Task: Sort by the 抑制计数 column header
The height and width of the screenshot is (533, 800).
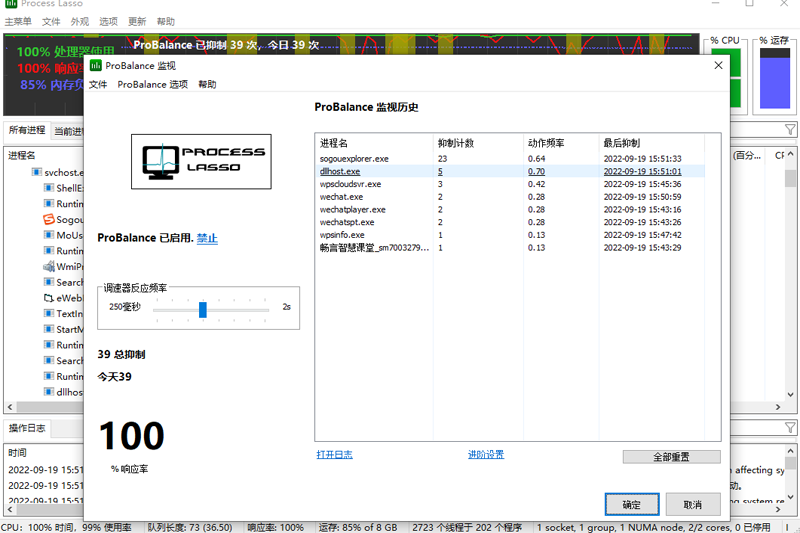Action: tap(456, 143)
